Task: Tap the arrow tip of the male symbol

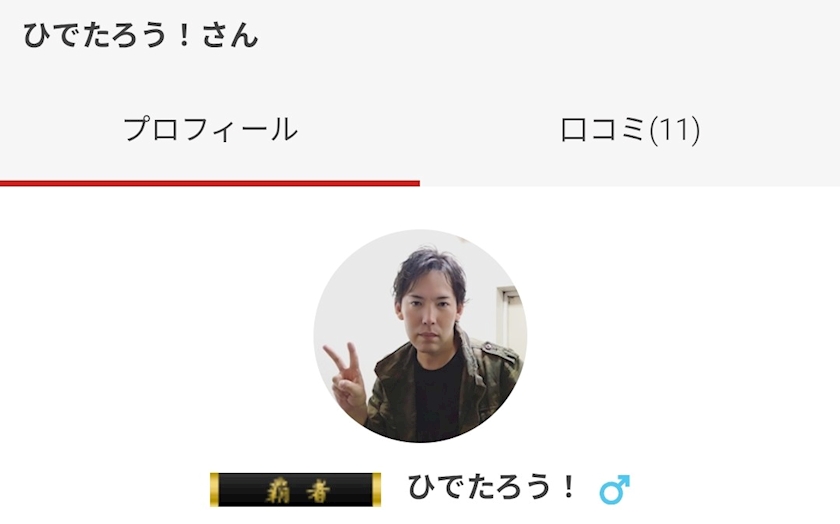Action: pyautogui.click(x=624, y=480)
